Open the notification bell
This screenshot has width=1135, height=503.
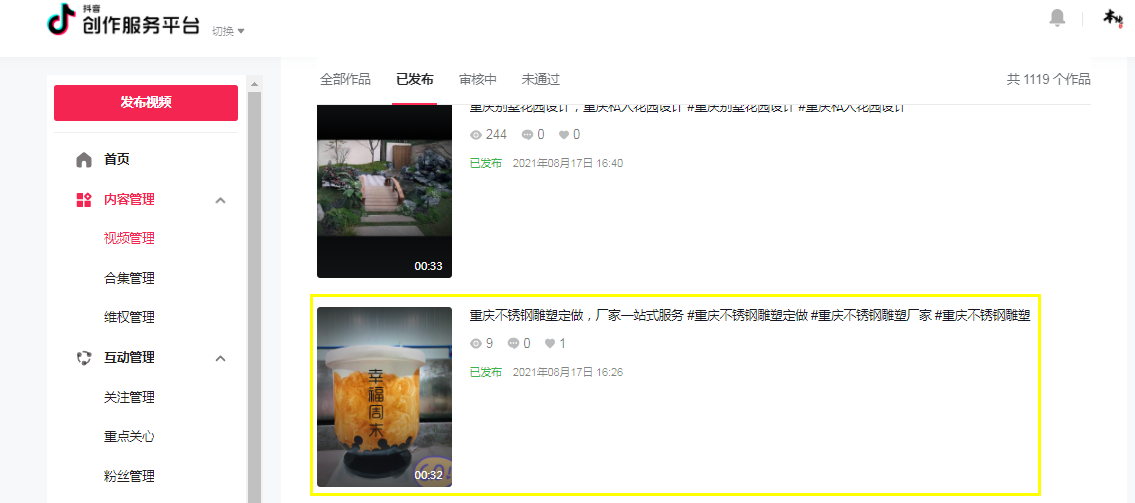tap(1058, 18)
